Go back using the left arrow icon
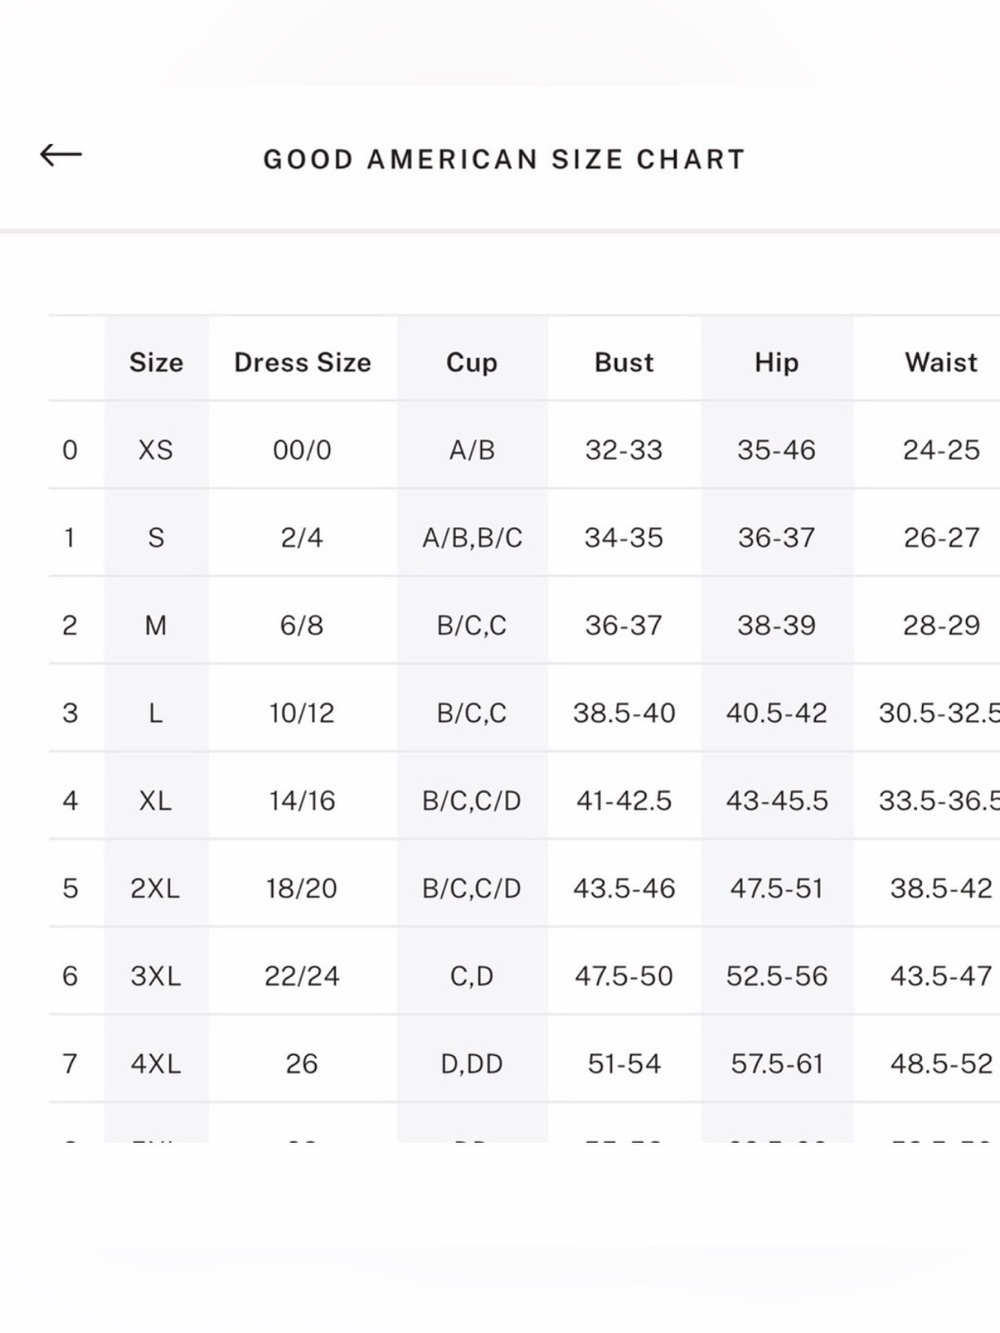 pos(61,155)
